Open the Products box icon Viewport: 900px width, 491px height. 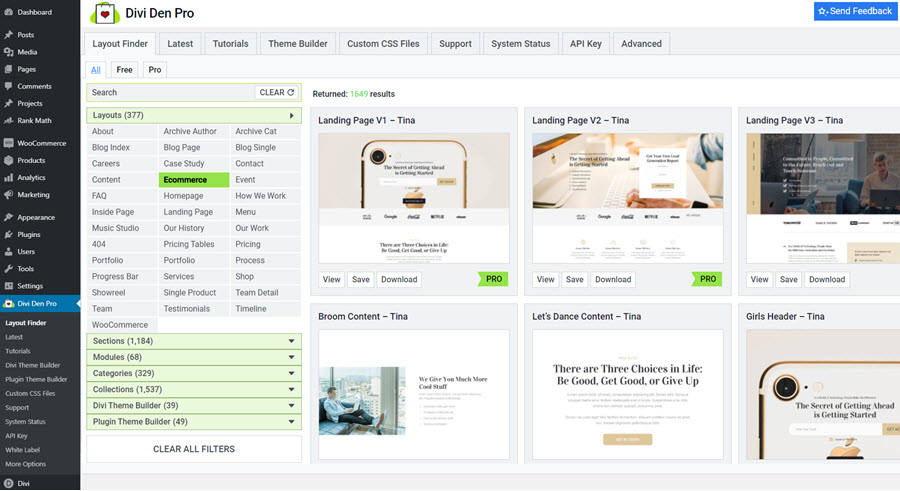coord(8,161)
